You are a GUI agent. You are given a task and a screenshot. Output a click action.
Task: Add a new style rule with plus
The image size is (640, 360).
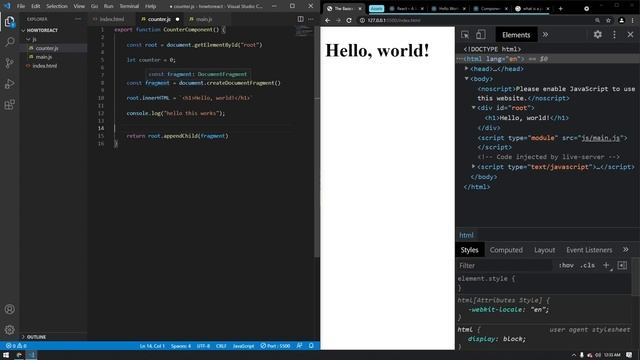click(606, 265)
